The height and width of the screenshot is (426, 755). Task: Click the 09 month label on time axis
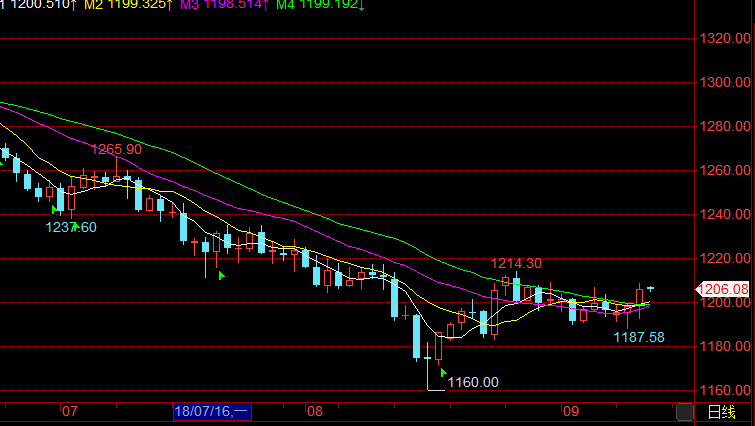[571, 412]
